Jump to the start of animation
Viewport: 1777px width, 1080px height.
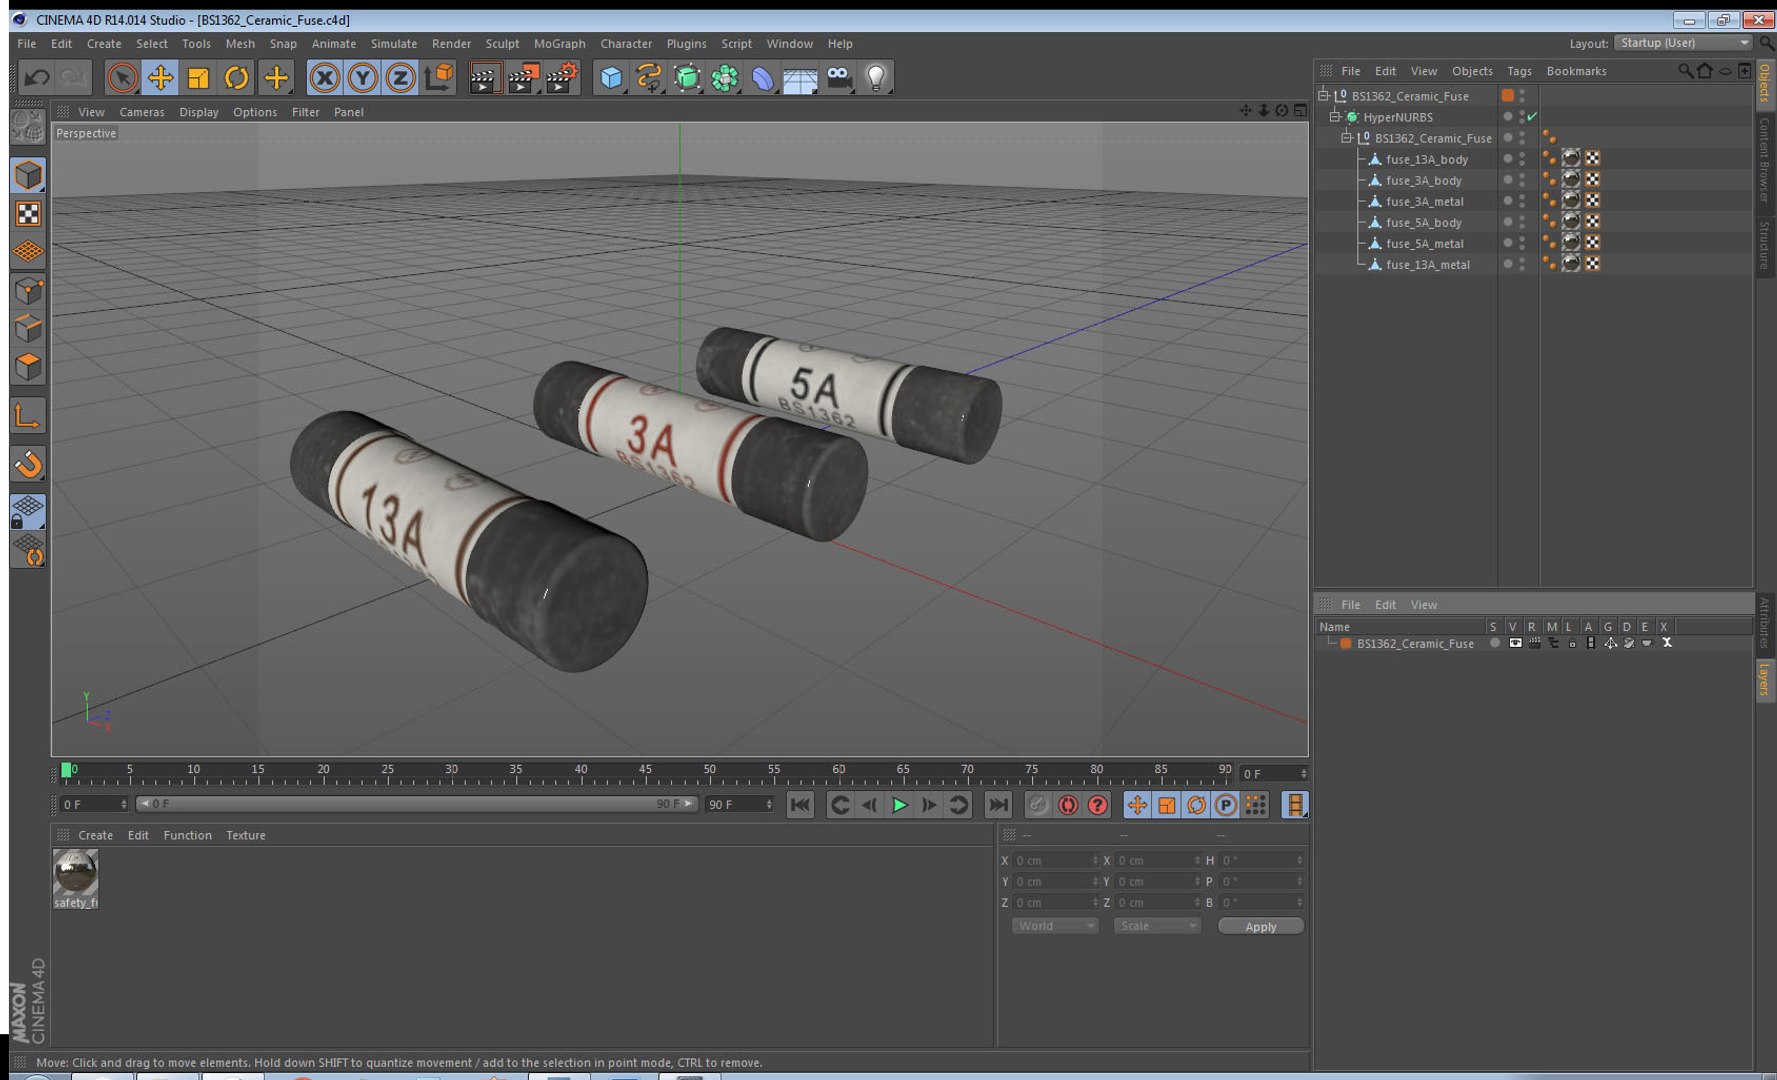(x=800, y=805)
